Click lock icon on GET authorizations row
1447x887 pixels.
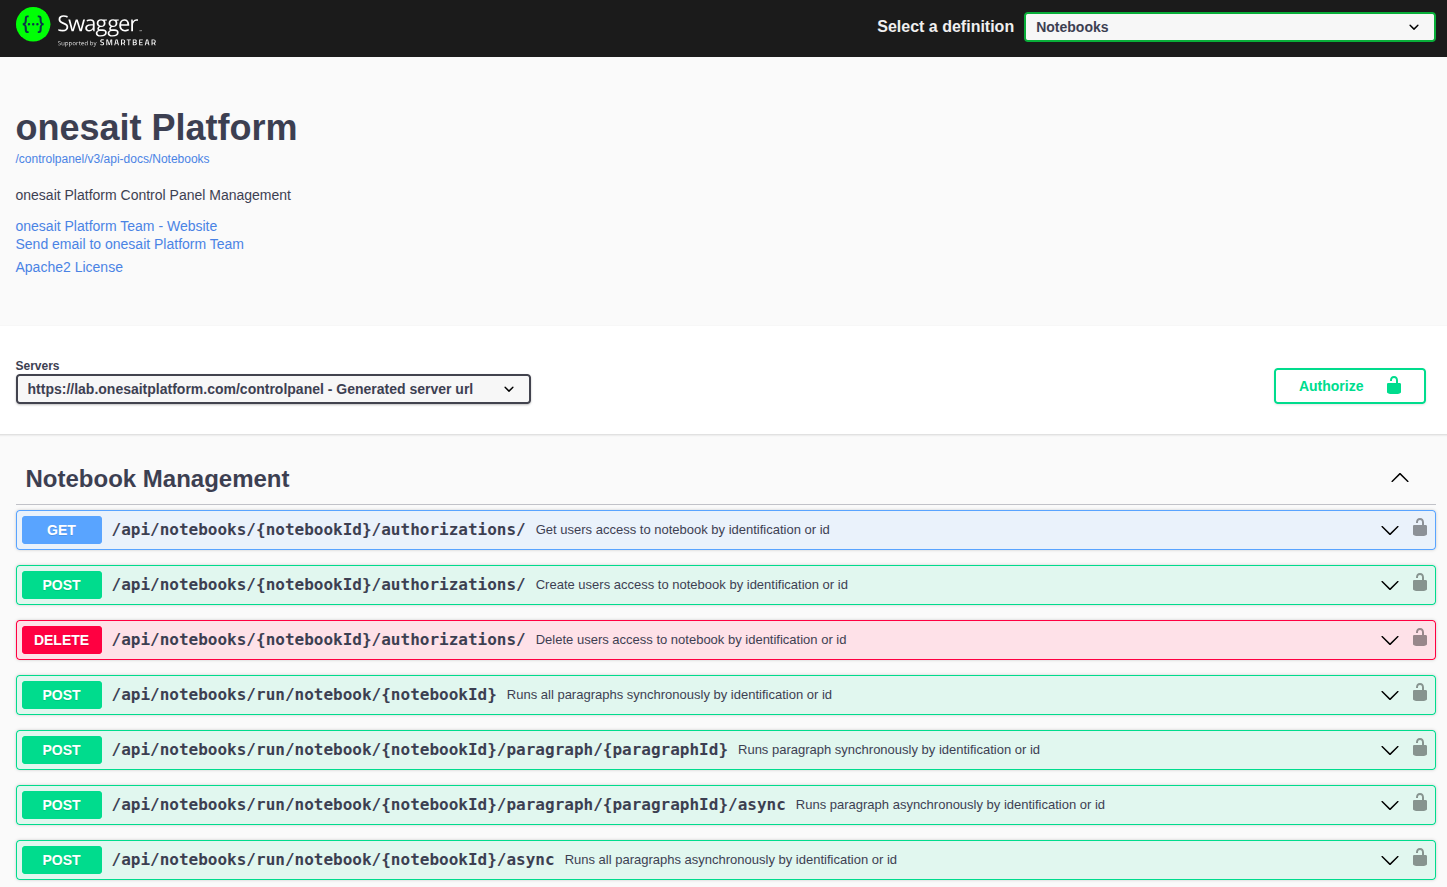1419,528
